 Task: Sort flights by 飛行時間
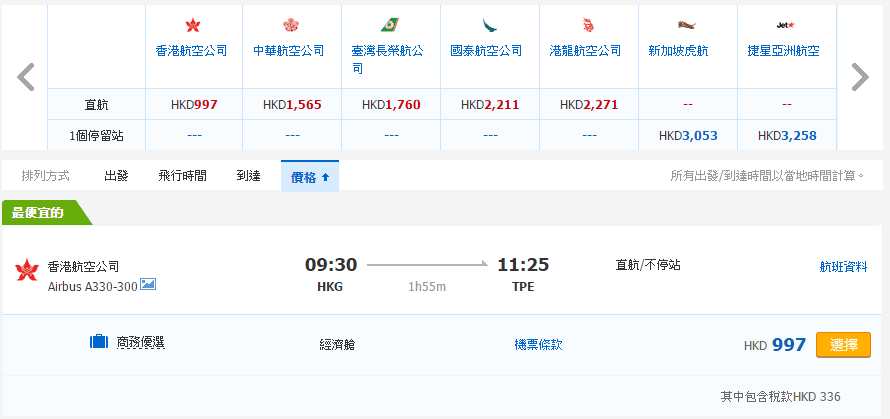[182, 176]
